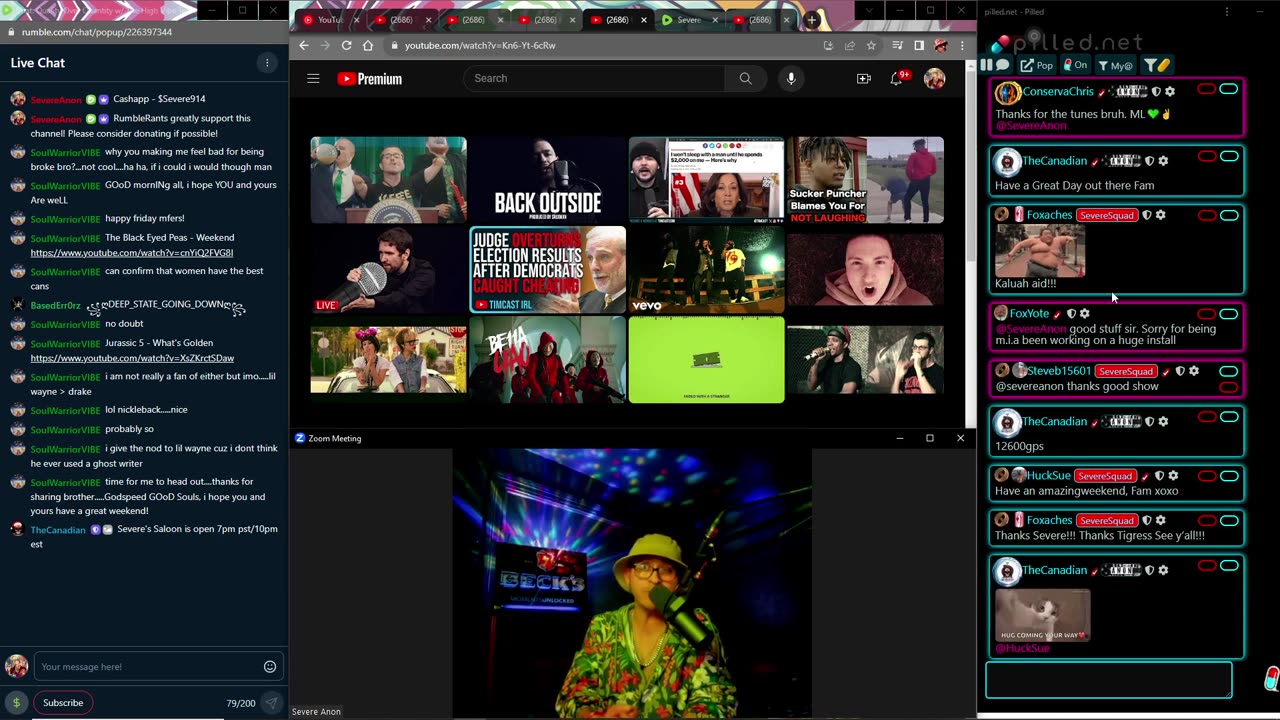Screen dimensions: 1280x720
Task: Click the Chrome address bar URL
Action: pyautogui.click(x=480, y=45)
